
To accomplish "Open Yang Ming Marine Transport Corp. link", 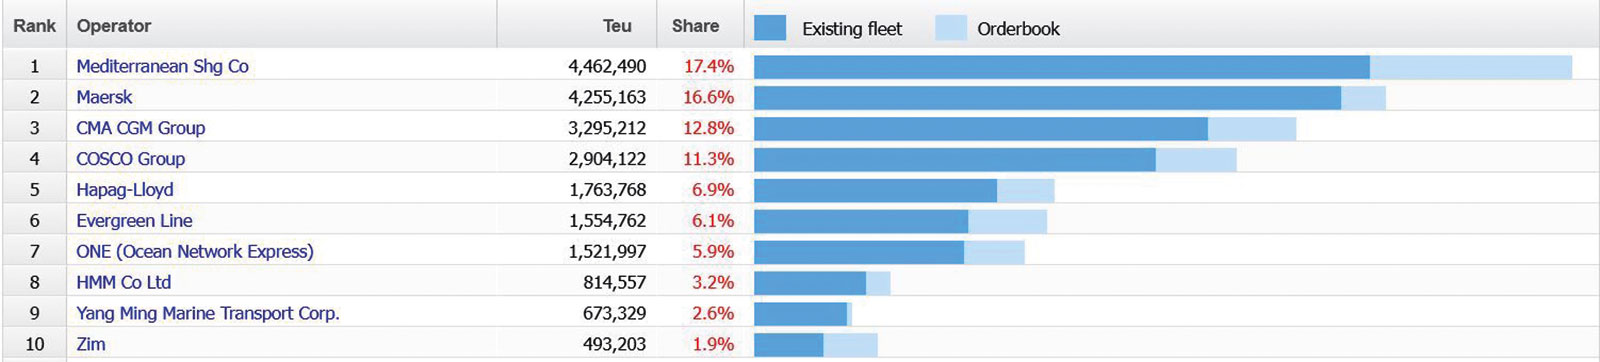I will pos(208,314).
